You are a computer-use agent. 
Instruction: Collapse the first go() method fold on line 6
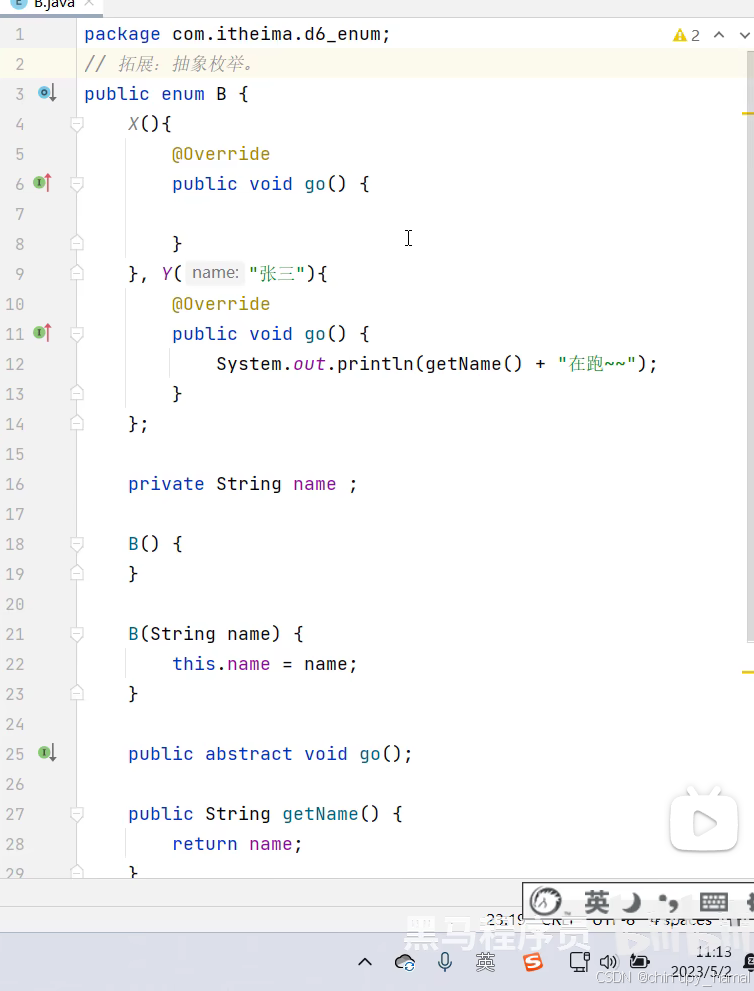[x=76, y=184]
